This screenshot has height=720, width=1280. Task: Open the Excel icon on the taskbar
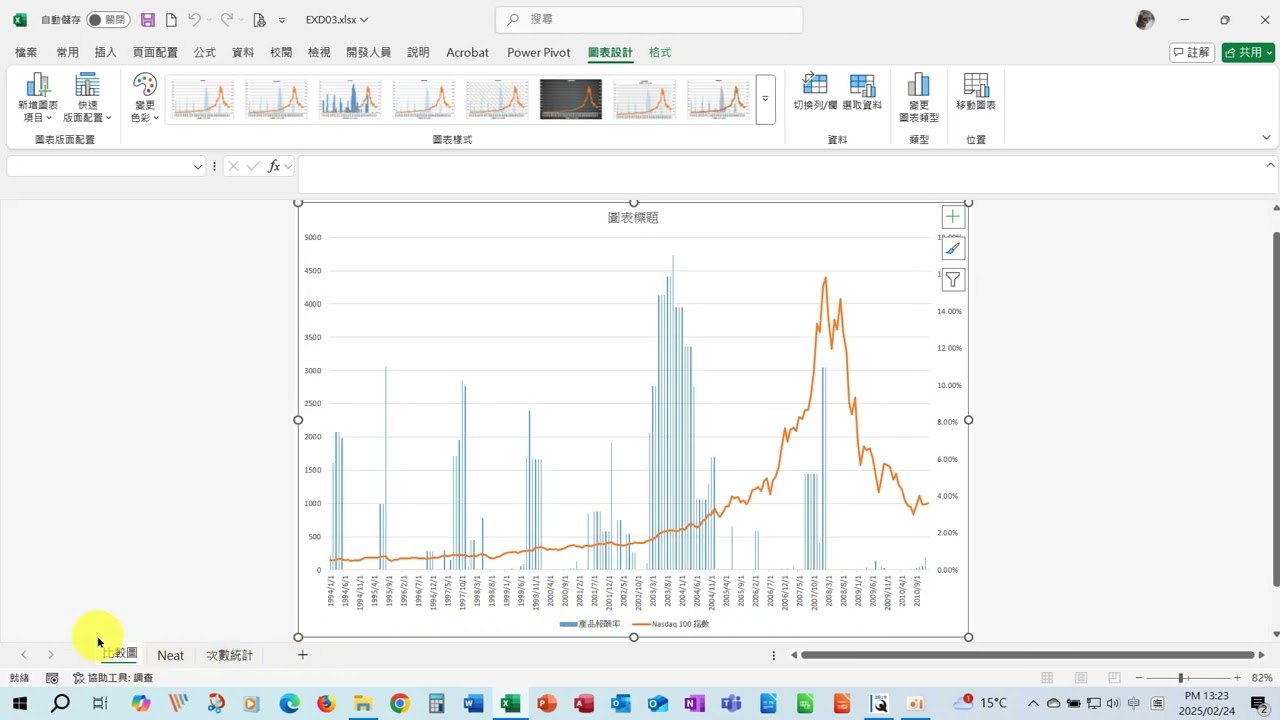click(510, 704)
